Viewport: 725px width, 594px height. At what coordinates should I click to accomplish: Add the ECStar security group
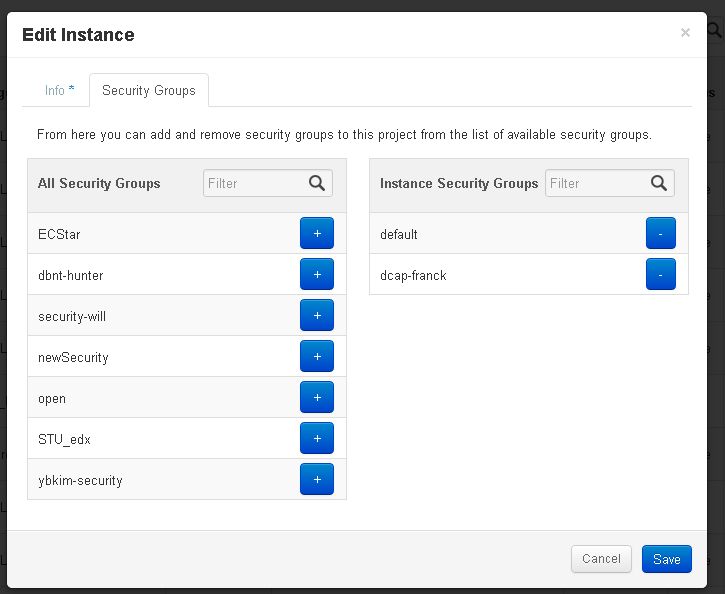[x=317, y=233]
